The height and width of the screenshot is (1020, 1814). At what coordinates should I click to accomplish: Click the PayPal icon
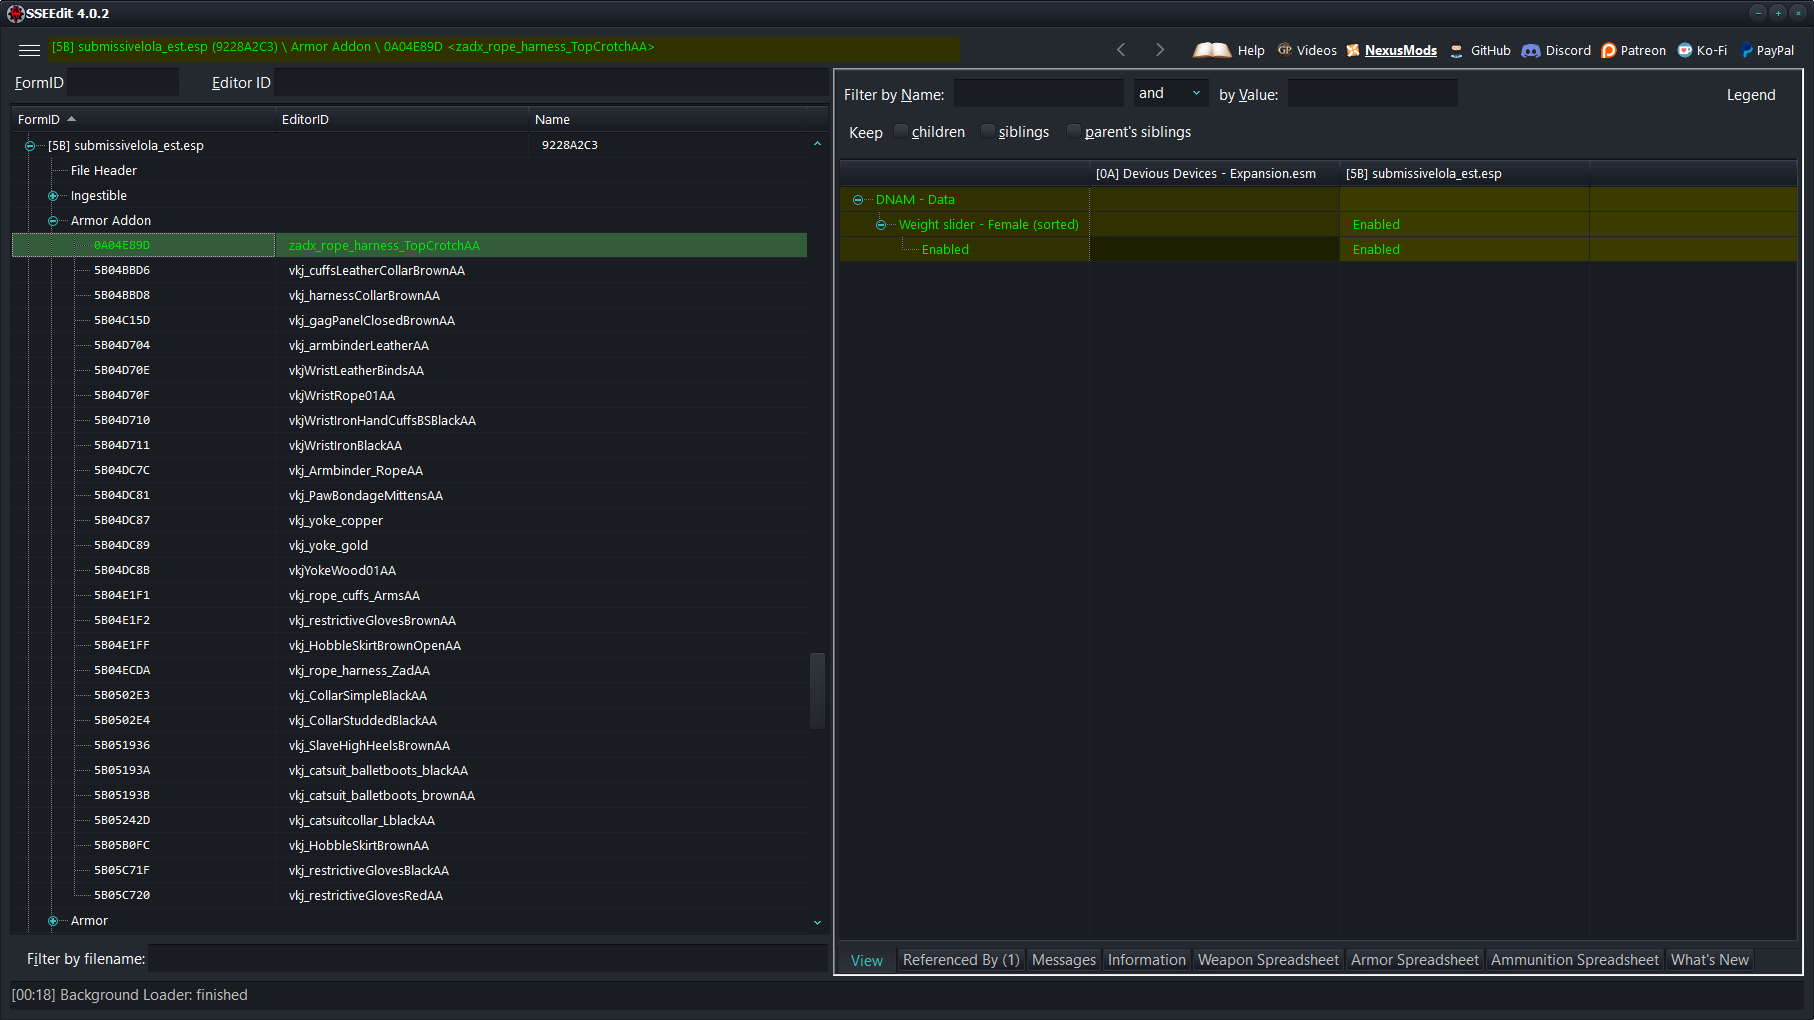click(1747, 50)
